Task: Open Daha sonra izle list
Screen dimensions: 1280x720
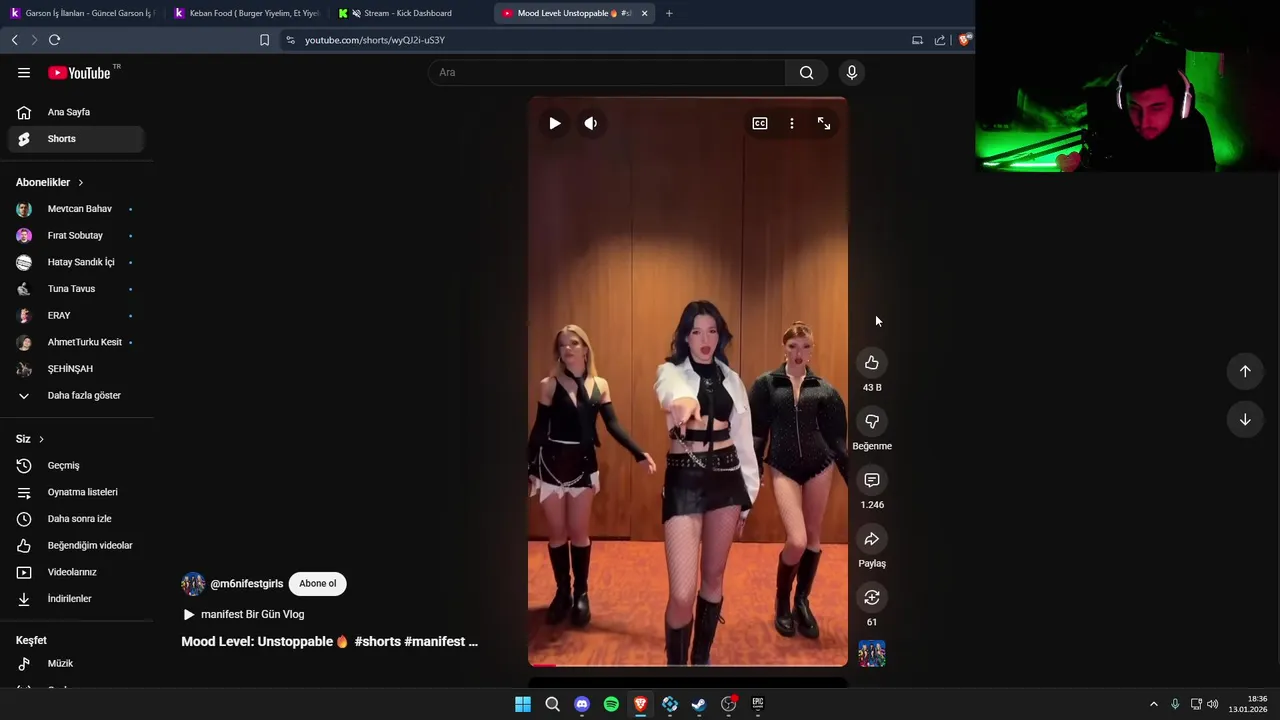Action: [76, 519]
